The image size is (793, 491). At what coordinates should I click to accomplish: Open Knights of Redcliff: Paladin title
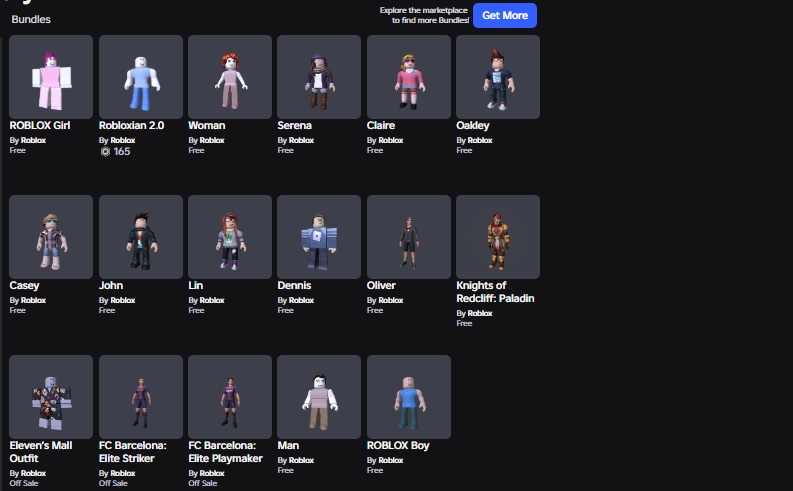(x=495, y=292)
